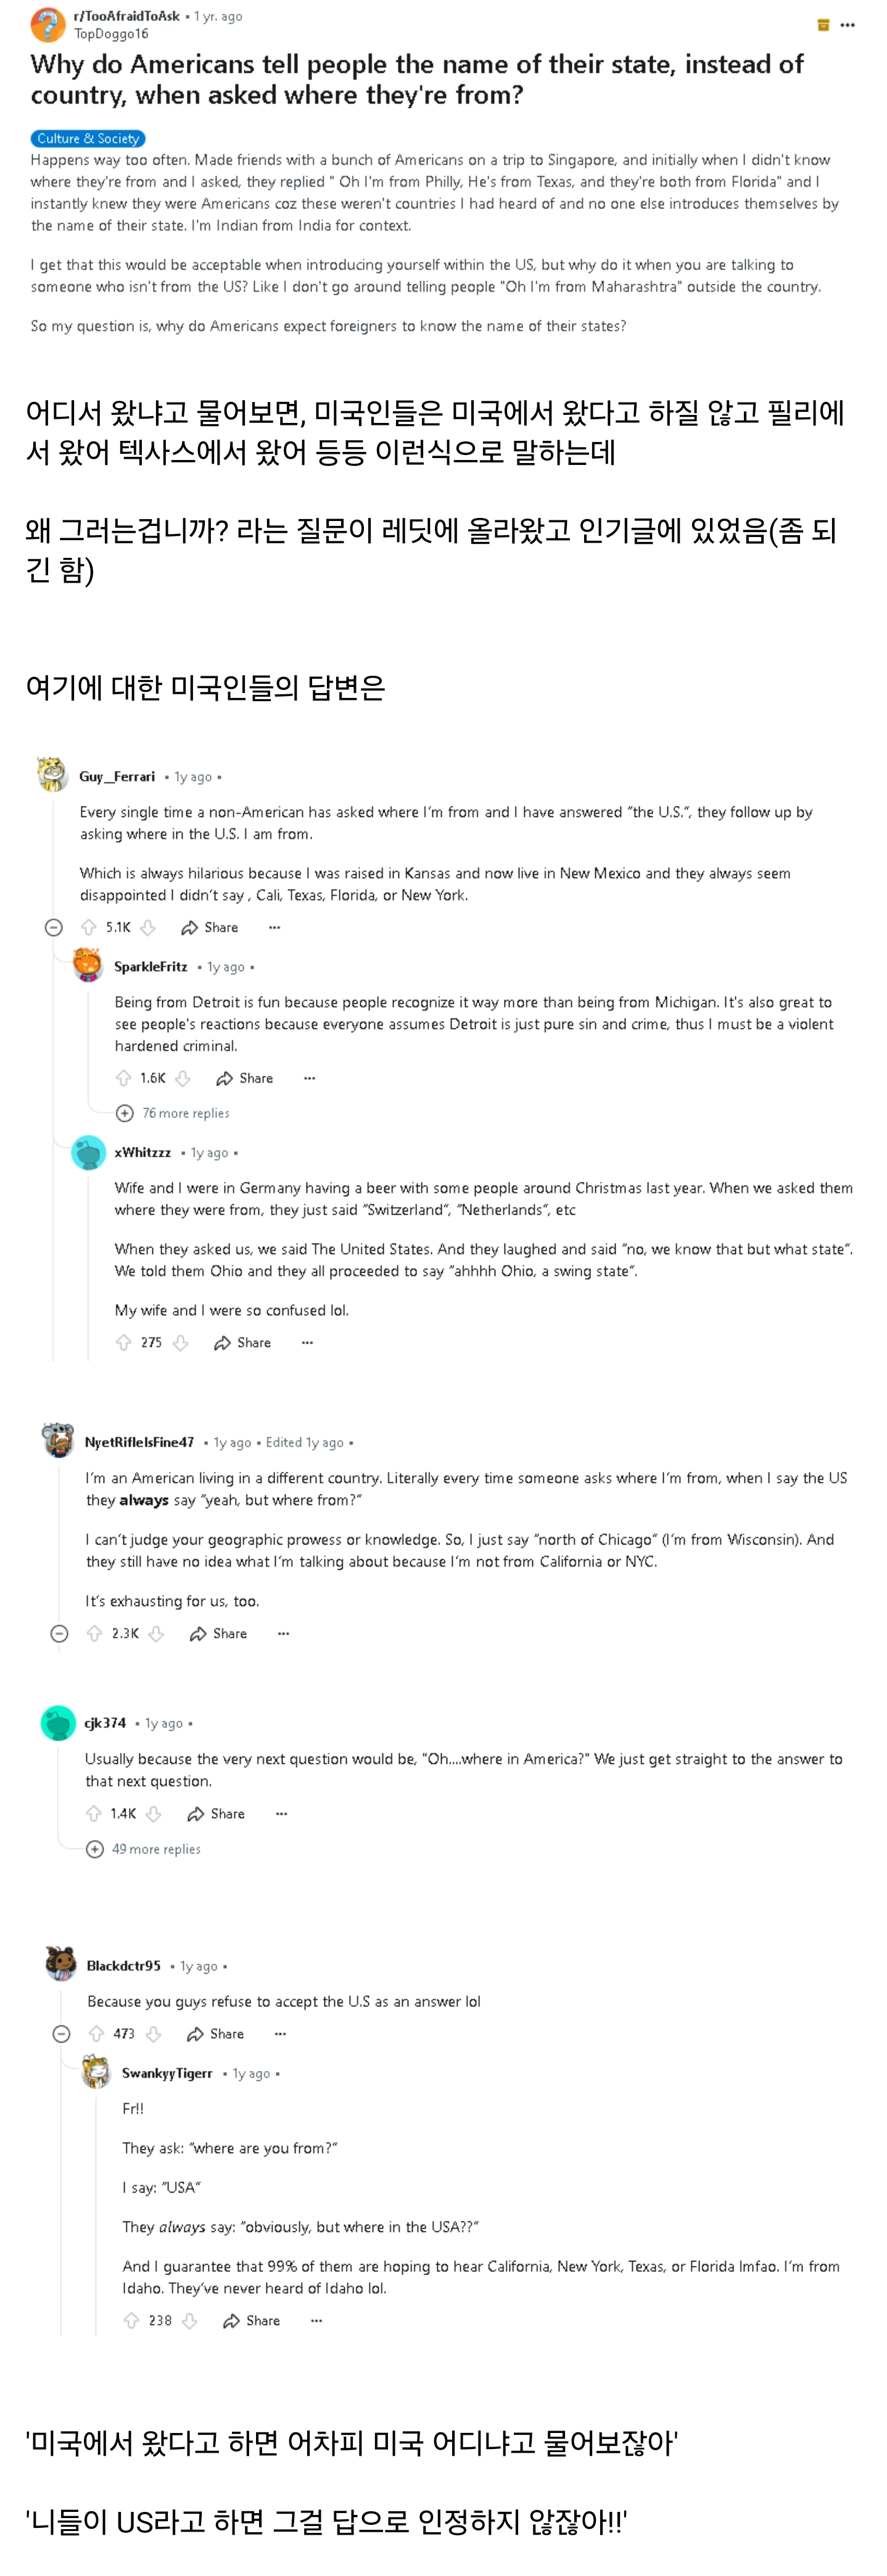Open post options three-dot menu at top
Image resolution: width=887 pixels, height=2576 pixels.
[848, 25]
